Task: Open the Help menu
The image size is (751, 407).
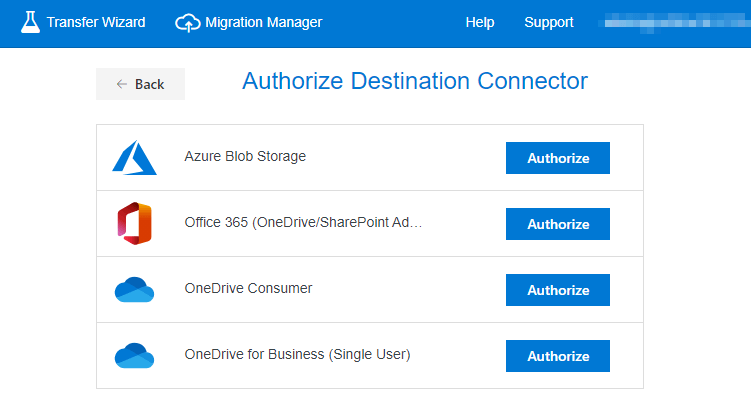Action: [480, 22]
